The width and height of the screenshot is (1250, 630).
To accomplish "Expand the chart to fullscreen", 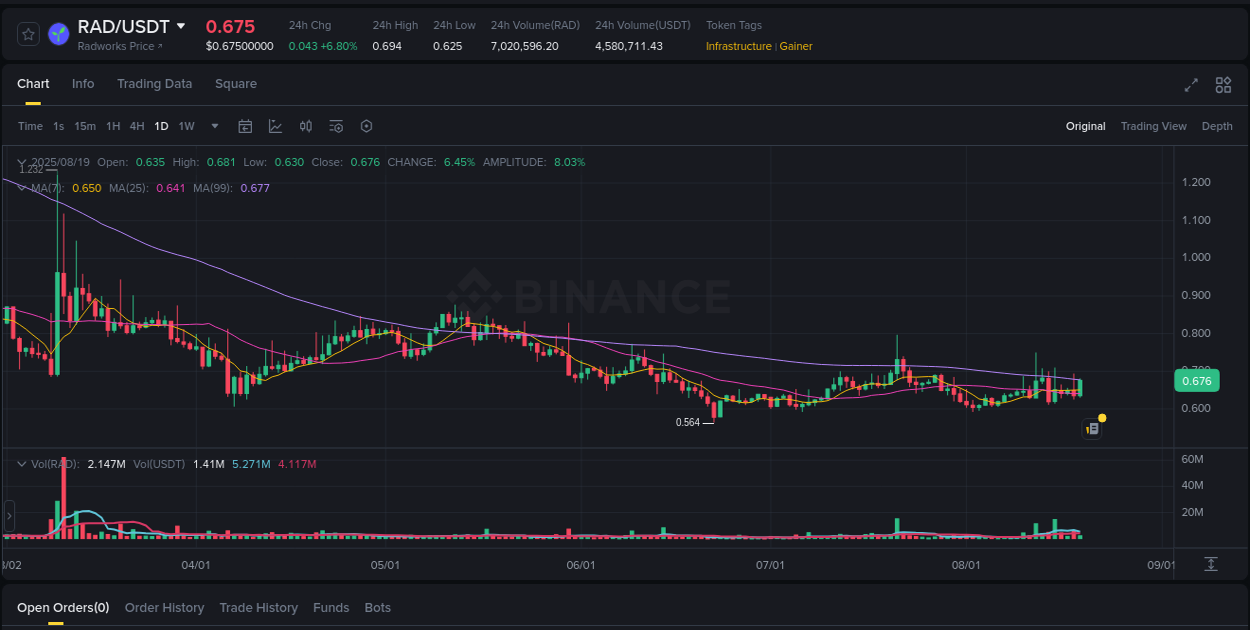I will [1190, 86].
